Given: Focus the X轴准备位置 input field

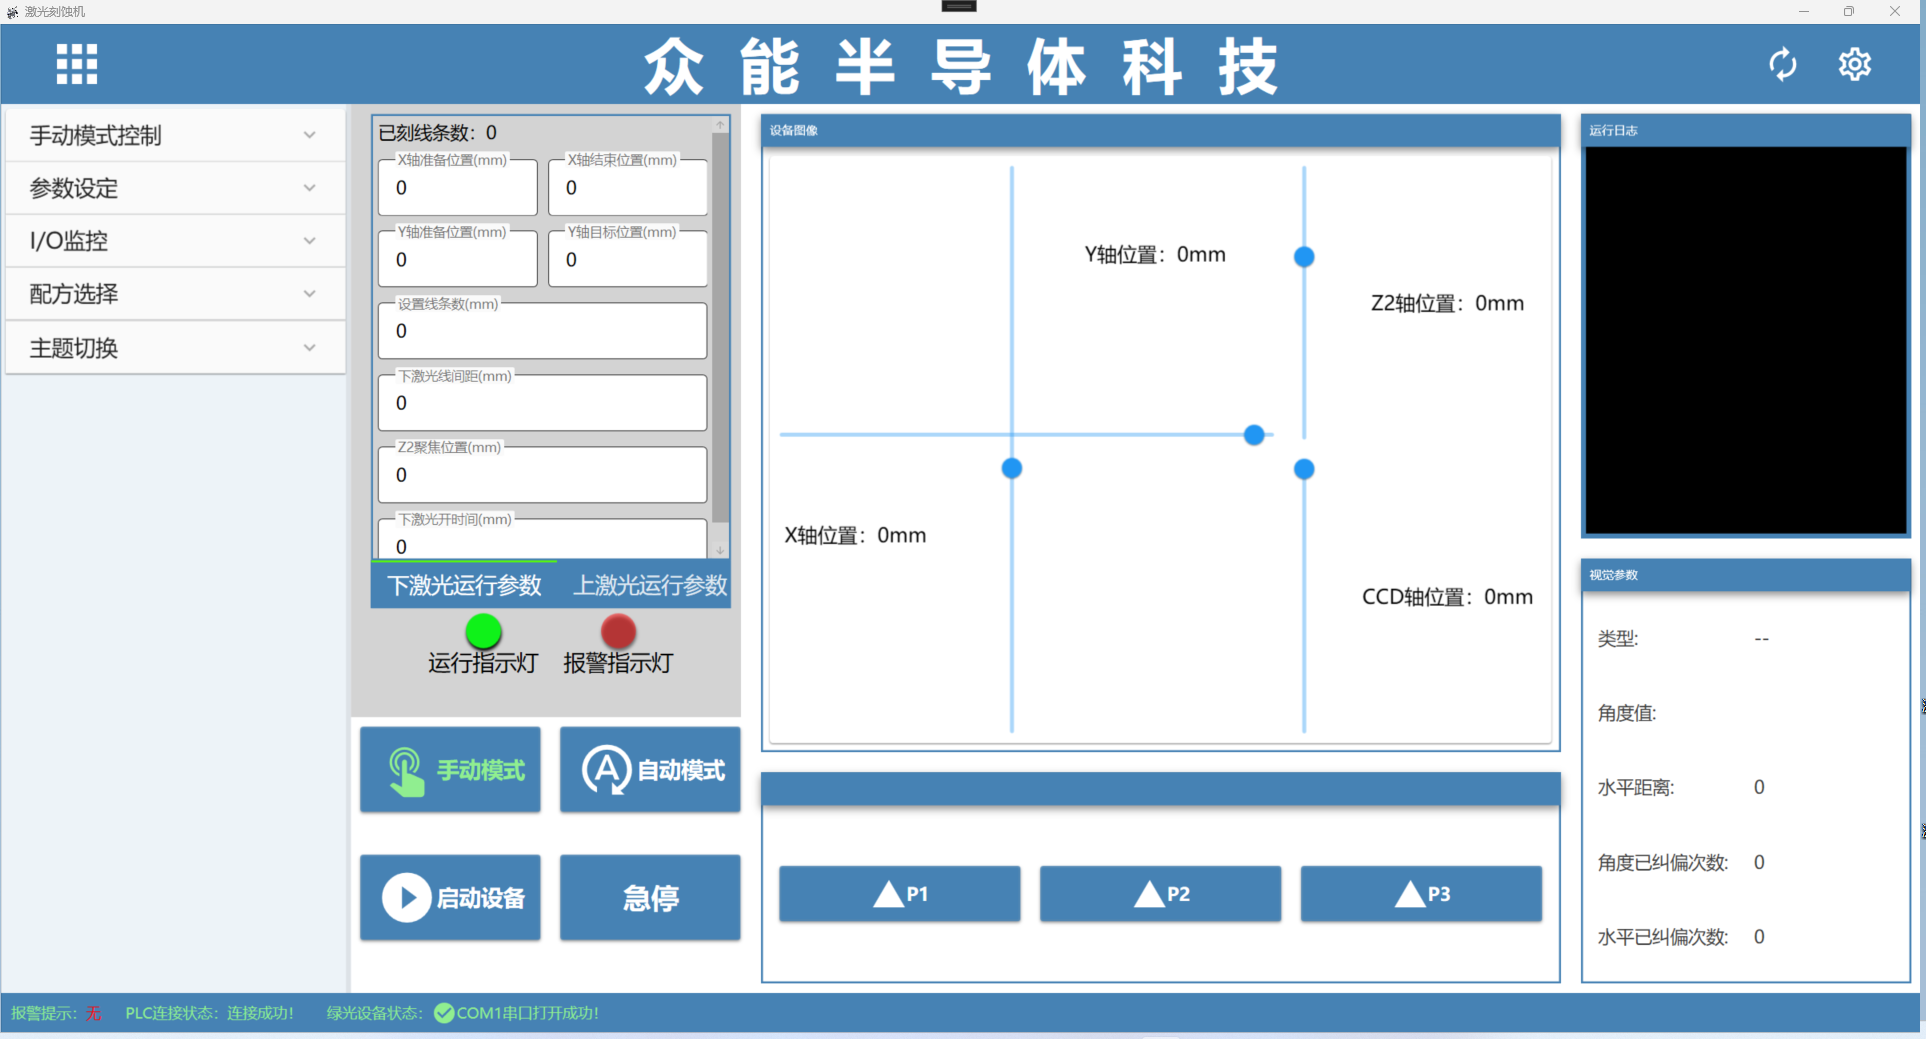Looking at the screenshot, I should pos(458,187).
